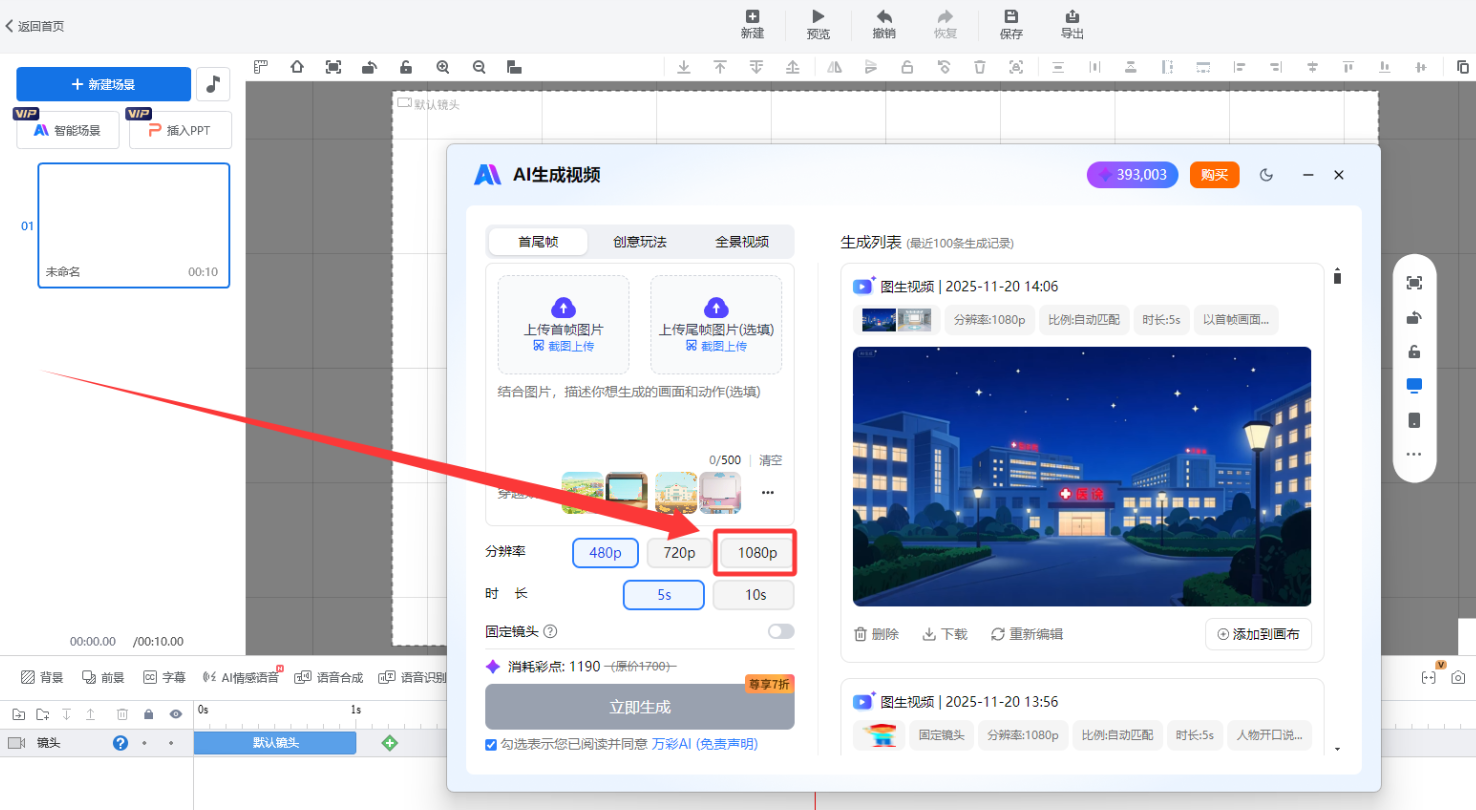Click the orange 购买 button
The image size is (1476, 810).
1214,175
